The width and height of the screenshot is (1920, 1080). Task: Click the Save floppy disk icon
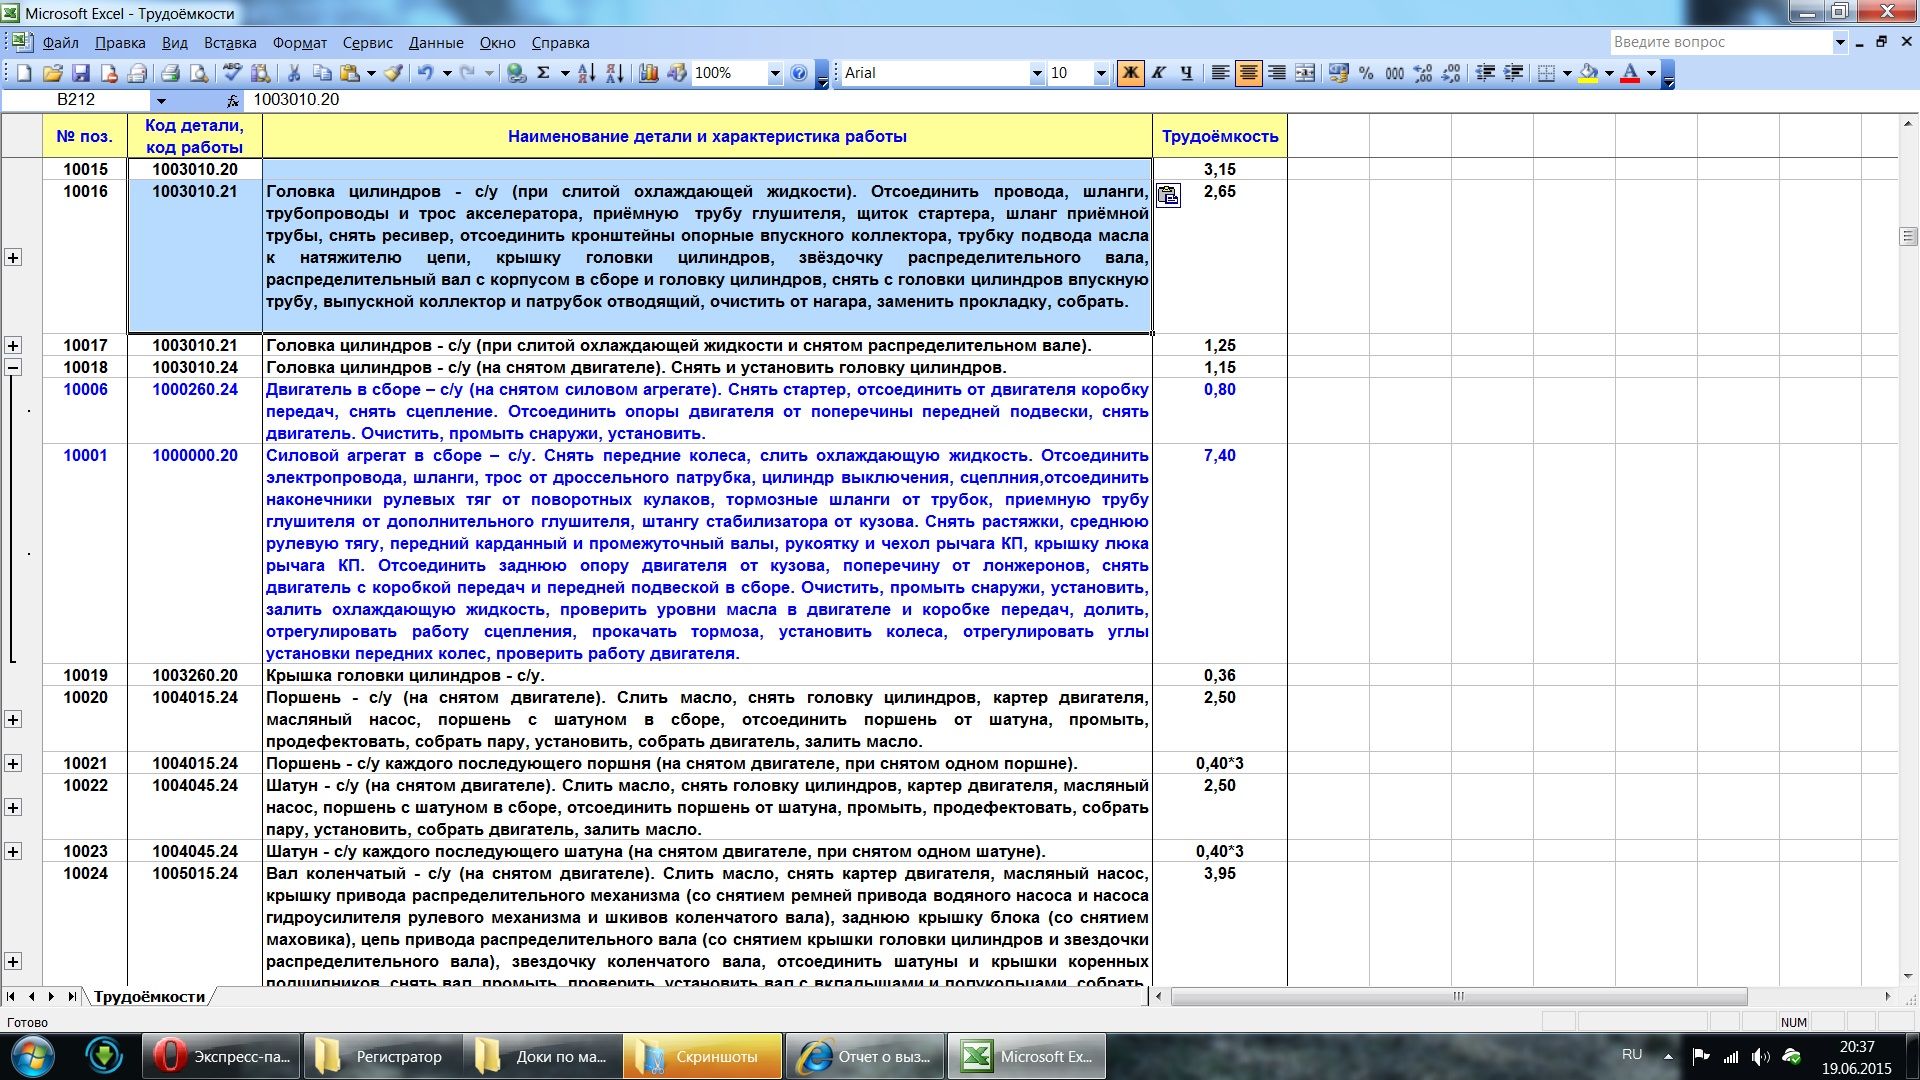tap(81, 73)
